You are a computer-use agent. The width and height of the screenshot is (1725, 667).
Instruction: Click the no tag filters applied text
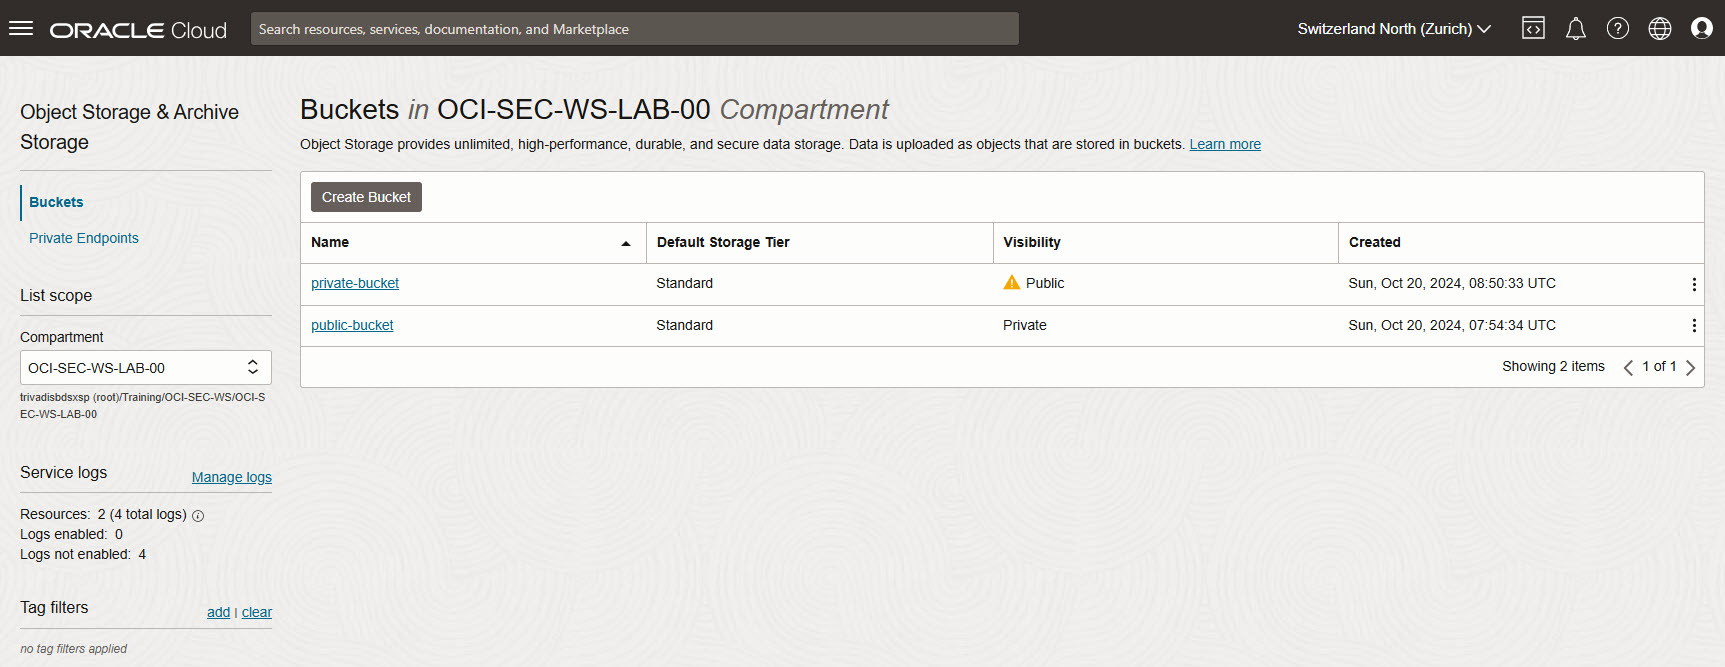coord(73,649)
